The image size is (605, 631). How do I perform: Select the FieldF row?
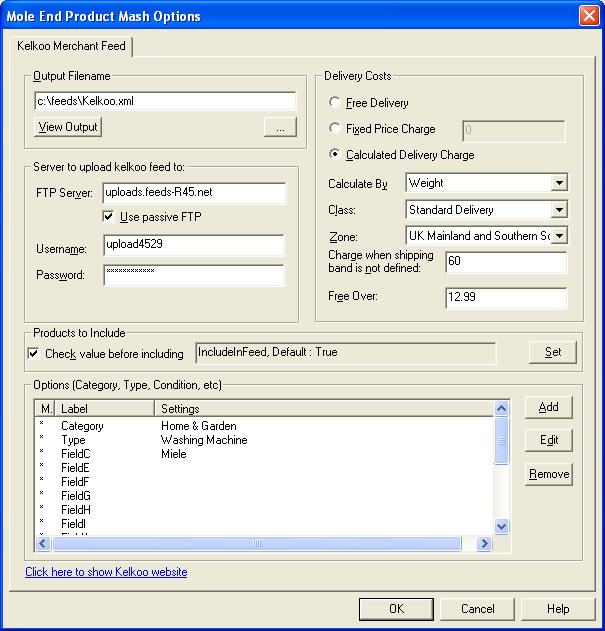coord(264,482)
